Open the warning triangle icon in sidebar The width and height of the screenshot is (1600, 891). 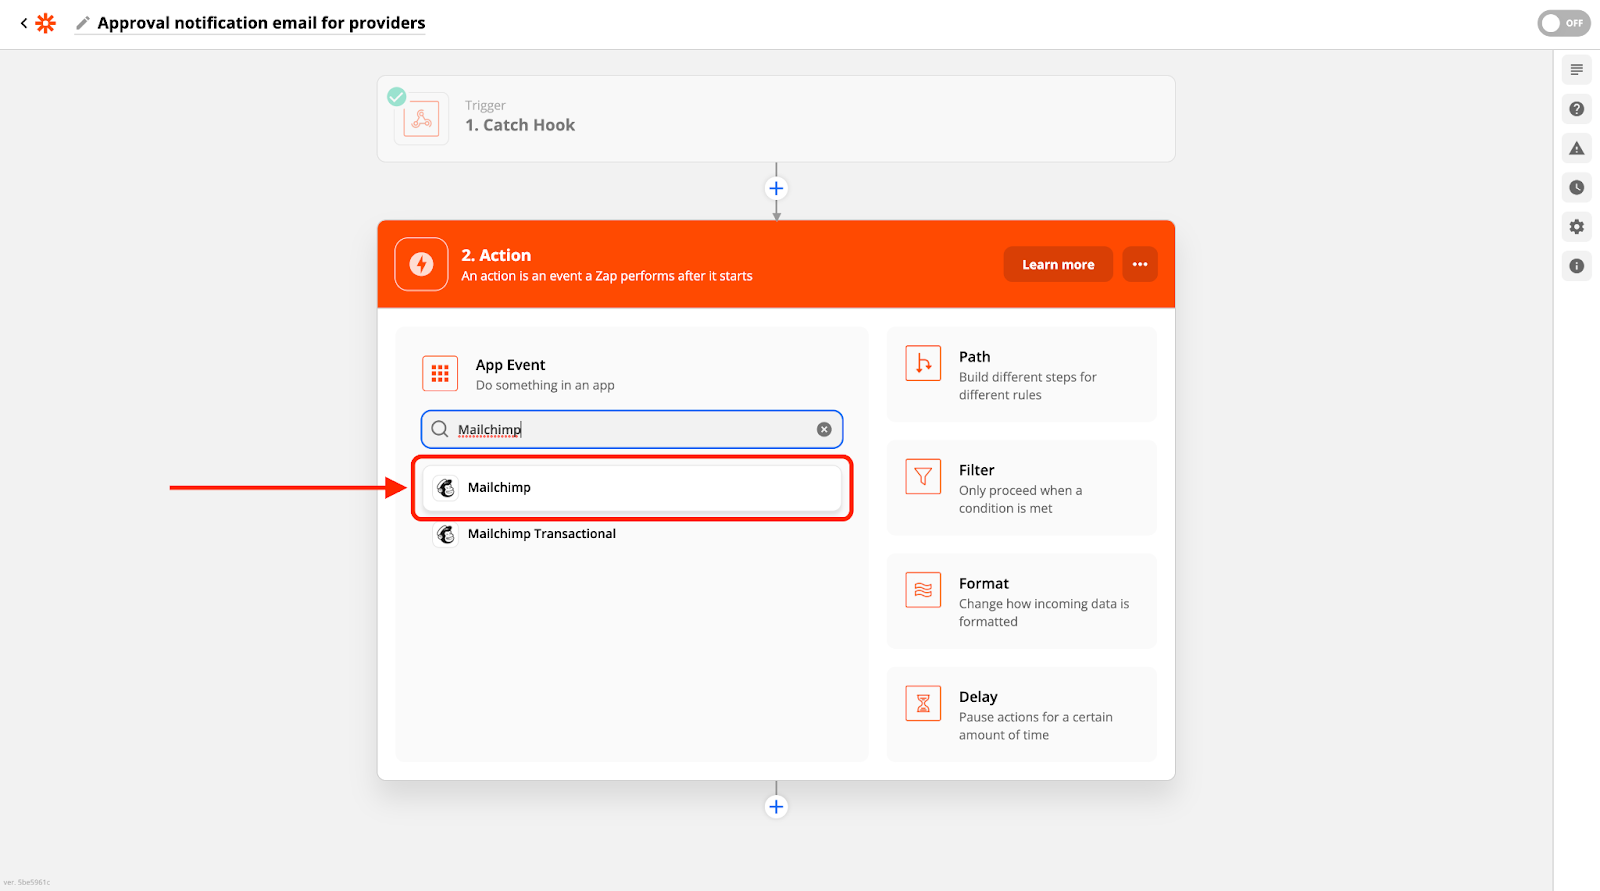[x=1577, y=148]
